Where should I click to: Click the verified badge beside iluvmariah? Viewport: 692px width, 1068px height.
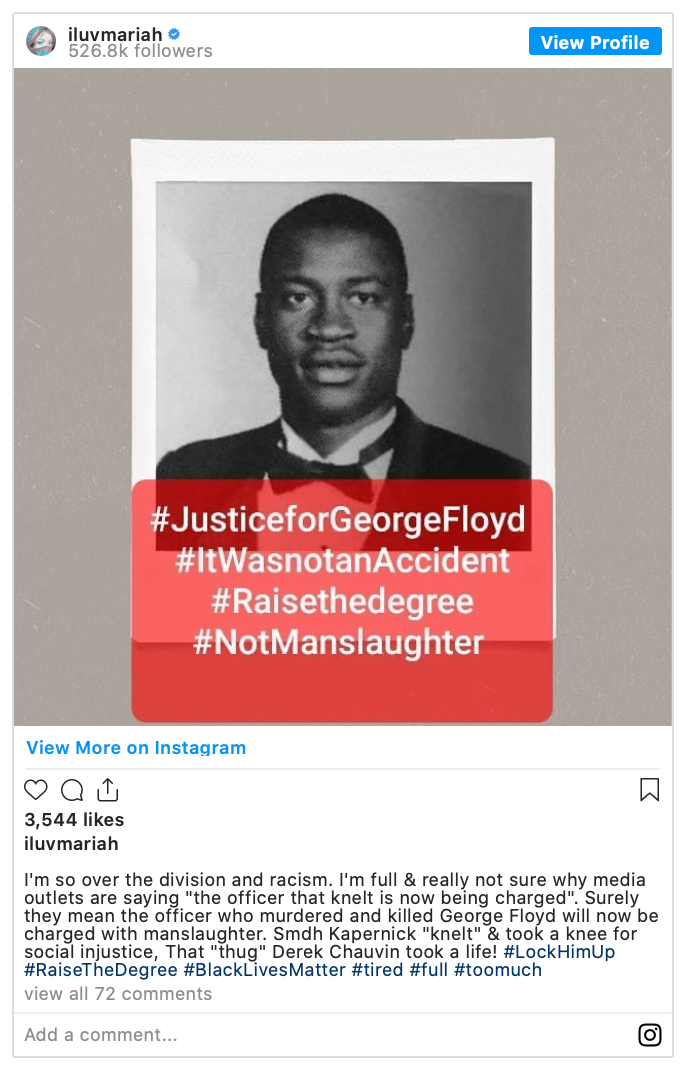(174, 34)
